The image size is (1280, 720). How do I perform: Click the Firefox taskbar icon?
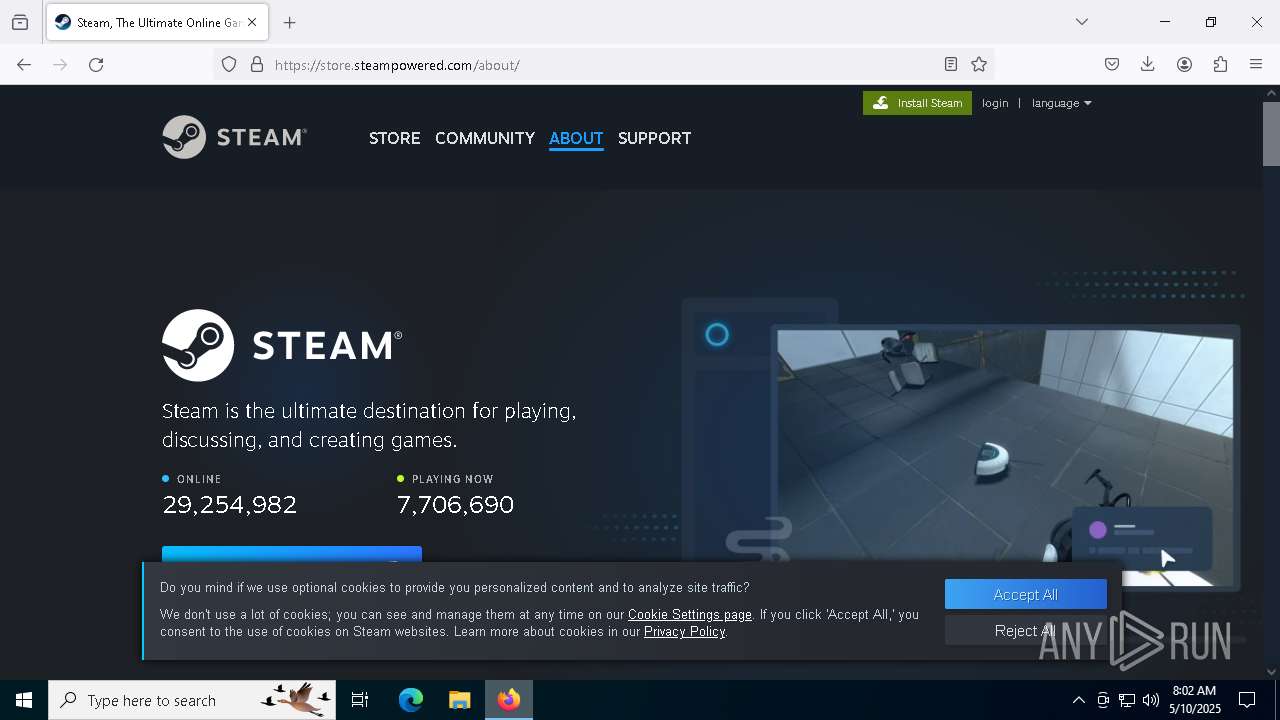click(509, 700)
